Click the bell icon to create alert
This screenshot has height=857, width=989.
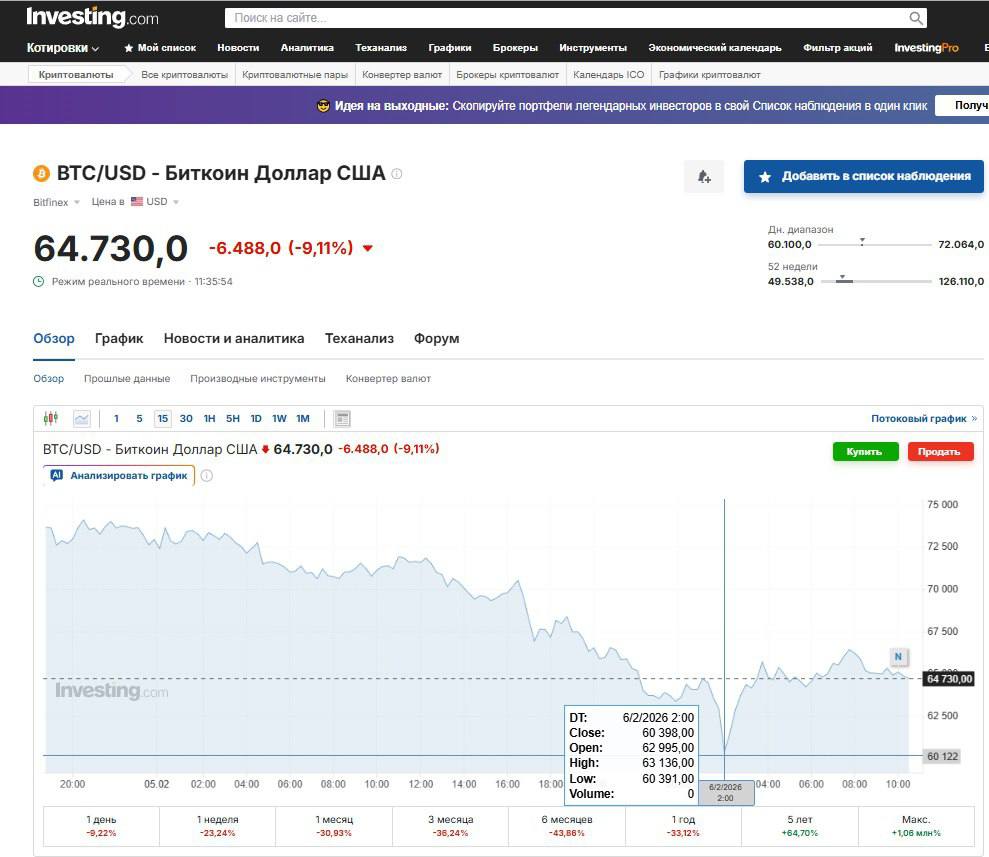coord(704,177)
